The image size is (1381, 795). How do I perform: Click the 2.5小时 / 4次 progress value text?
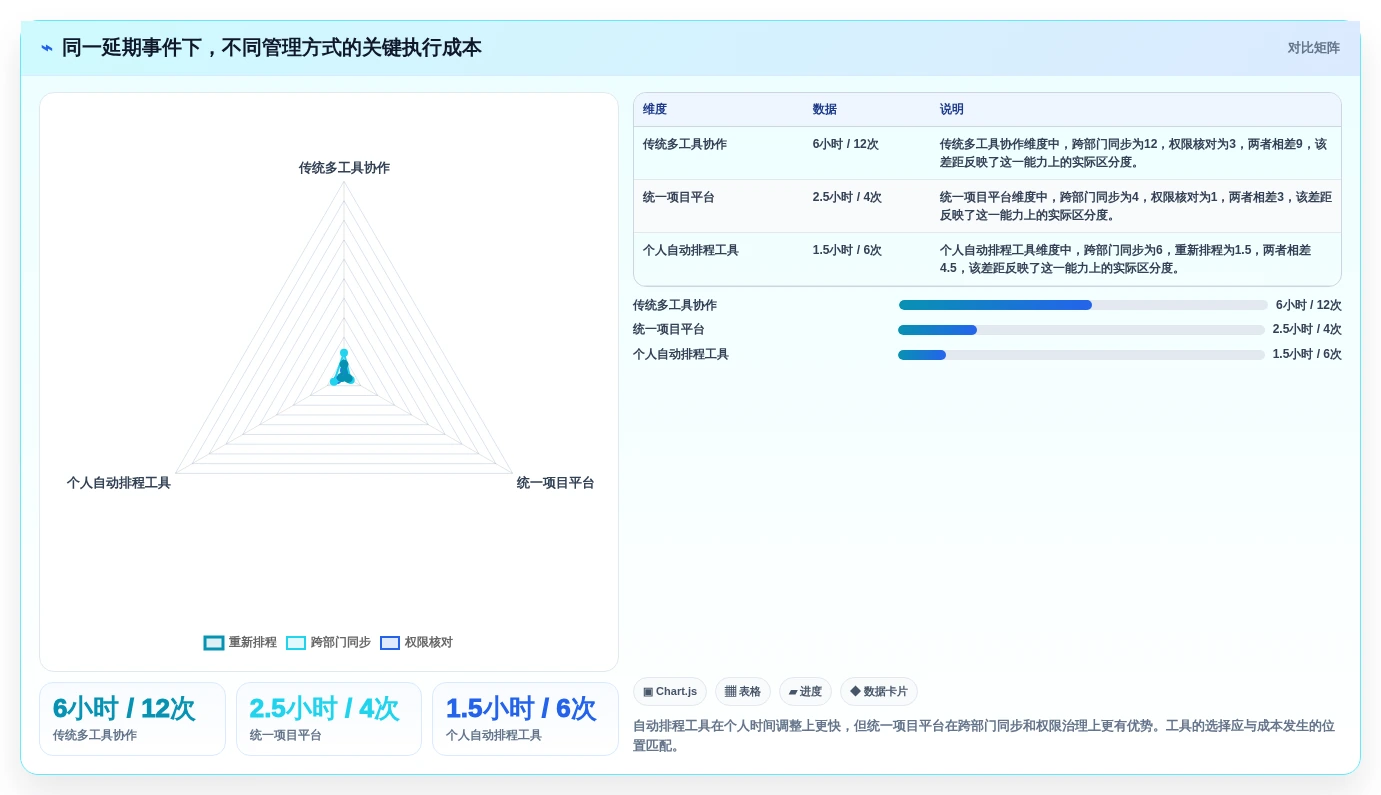coord(1307,330)
